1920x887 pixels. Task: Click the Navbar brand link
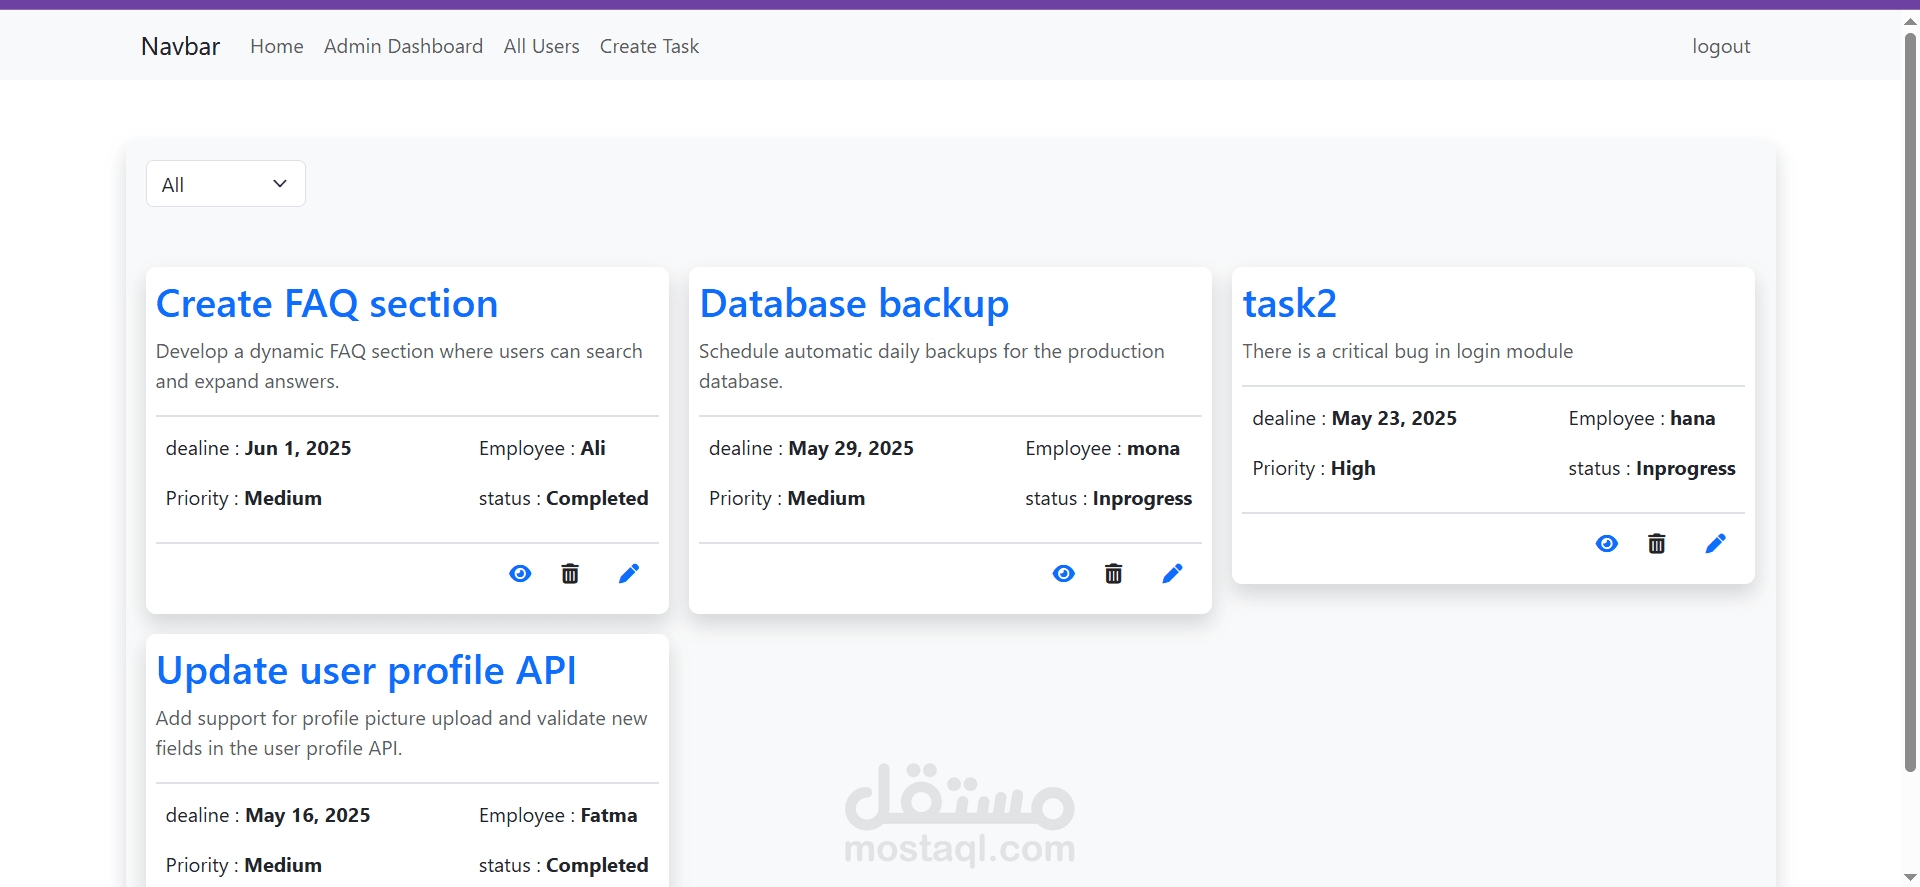[x=180, y=46]
